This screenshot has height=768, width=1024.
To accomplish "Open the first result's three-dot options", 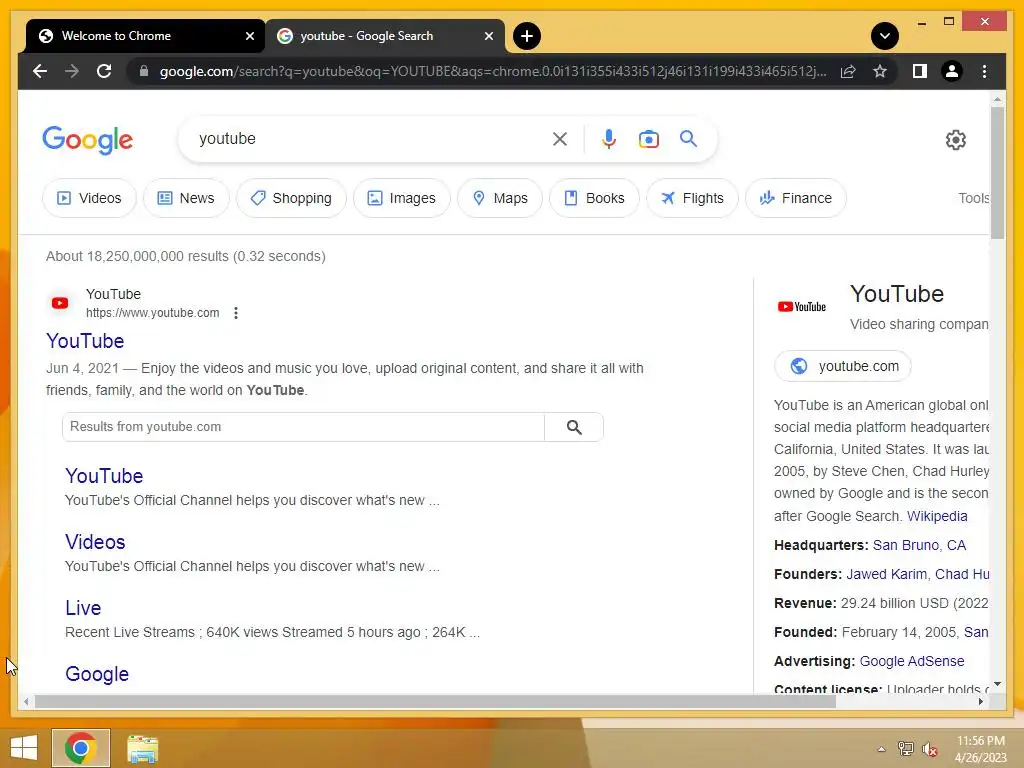I will coord(236,313).
